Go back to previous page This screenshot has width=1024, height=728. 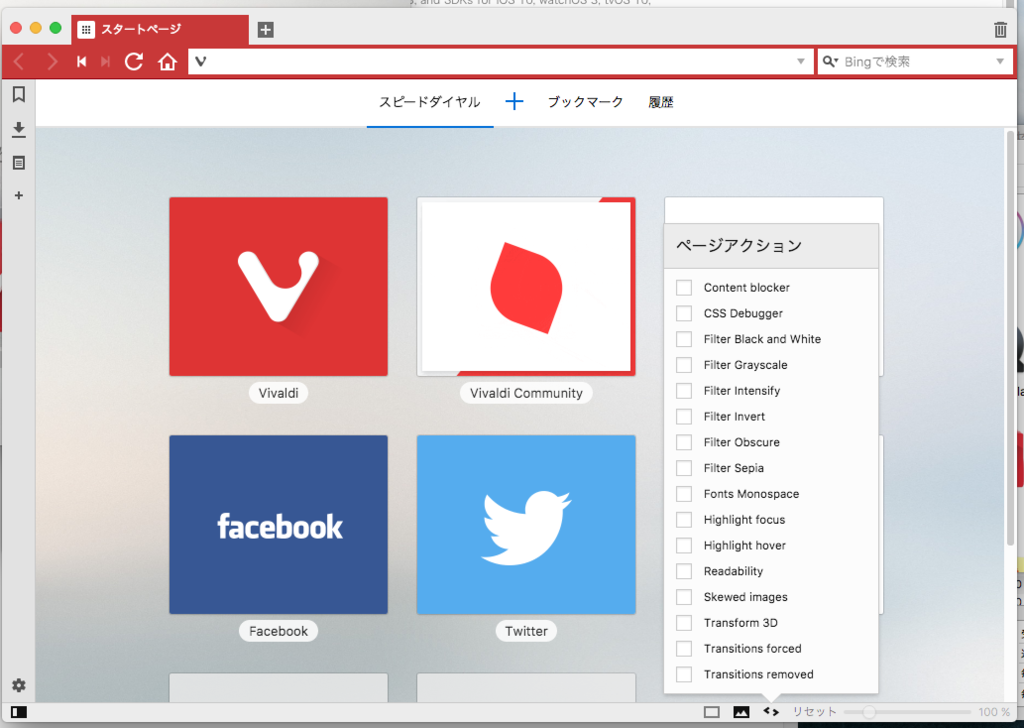[x=19, y=62]
